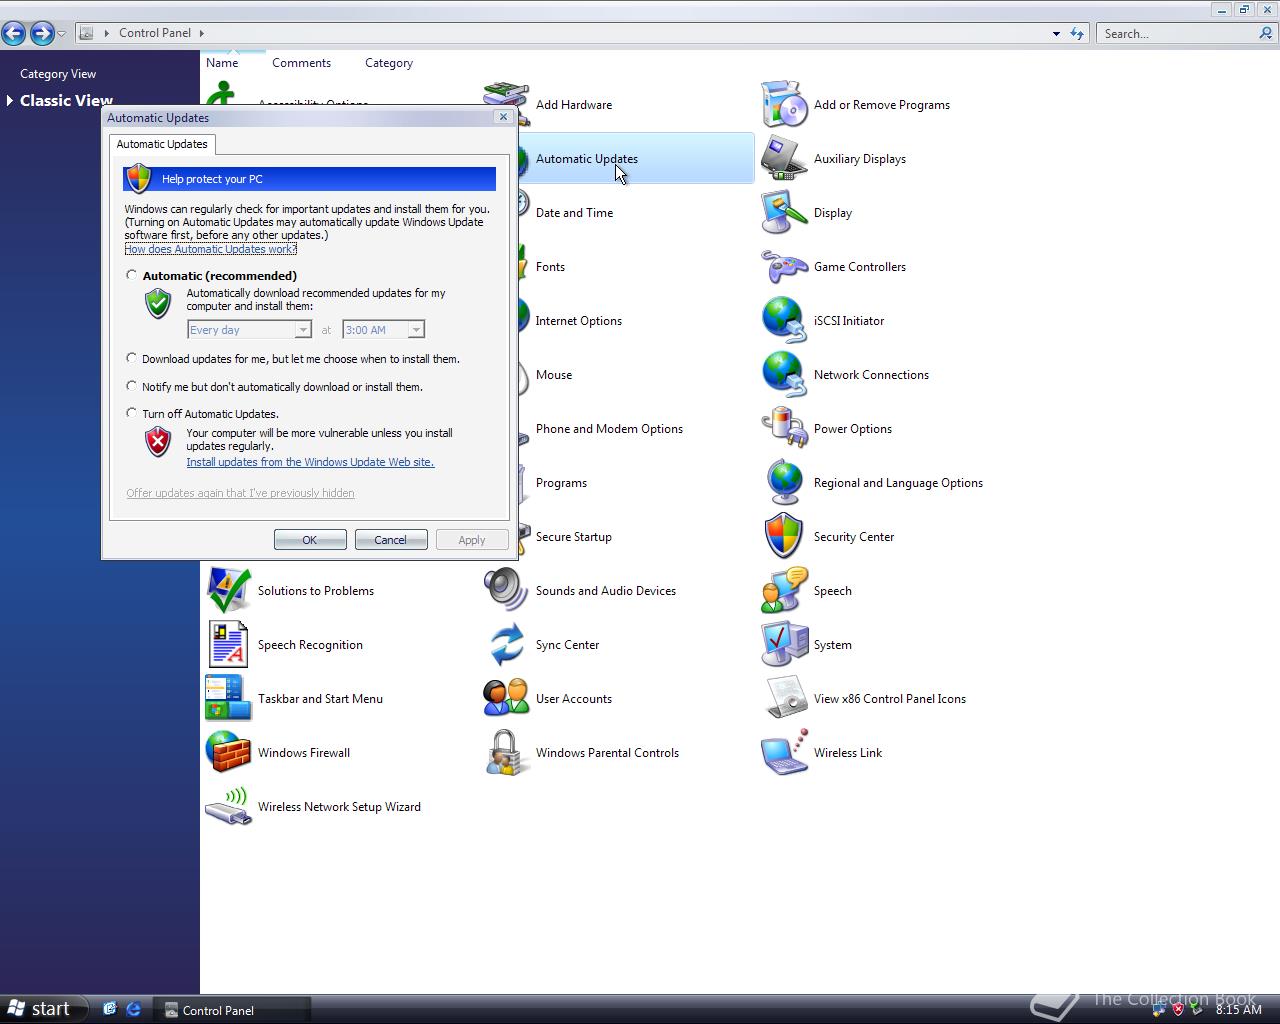
Task: Open the iSCSI Initiator icon
Action: pyautogui.click(x=784, y=321)
